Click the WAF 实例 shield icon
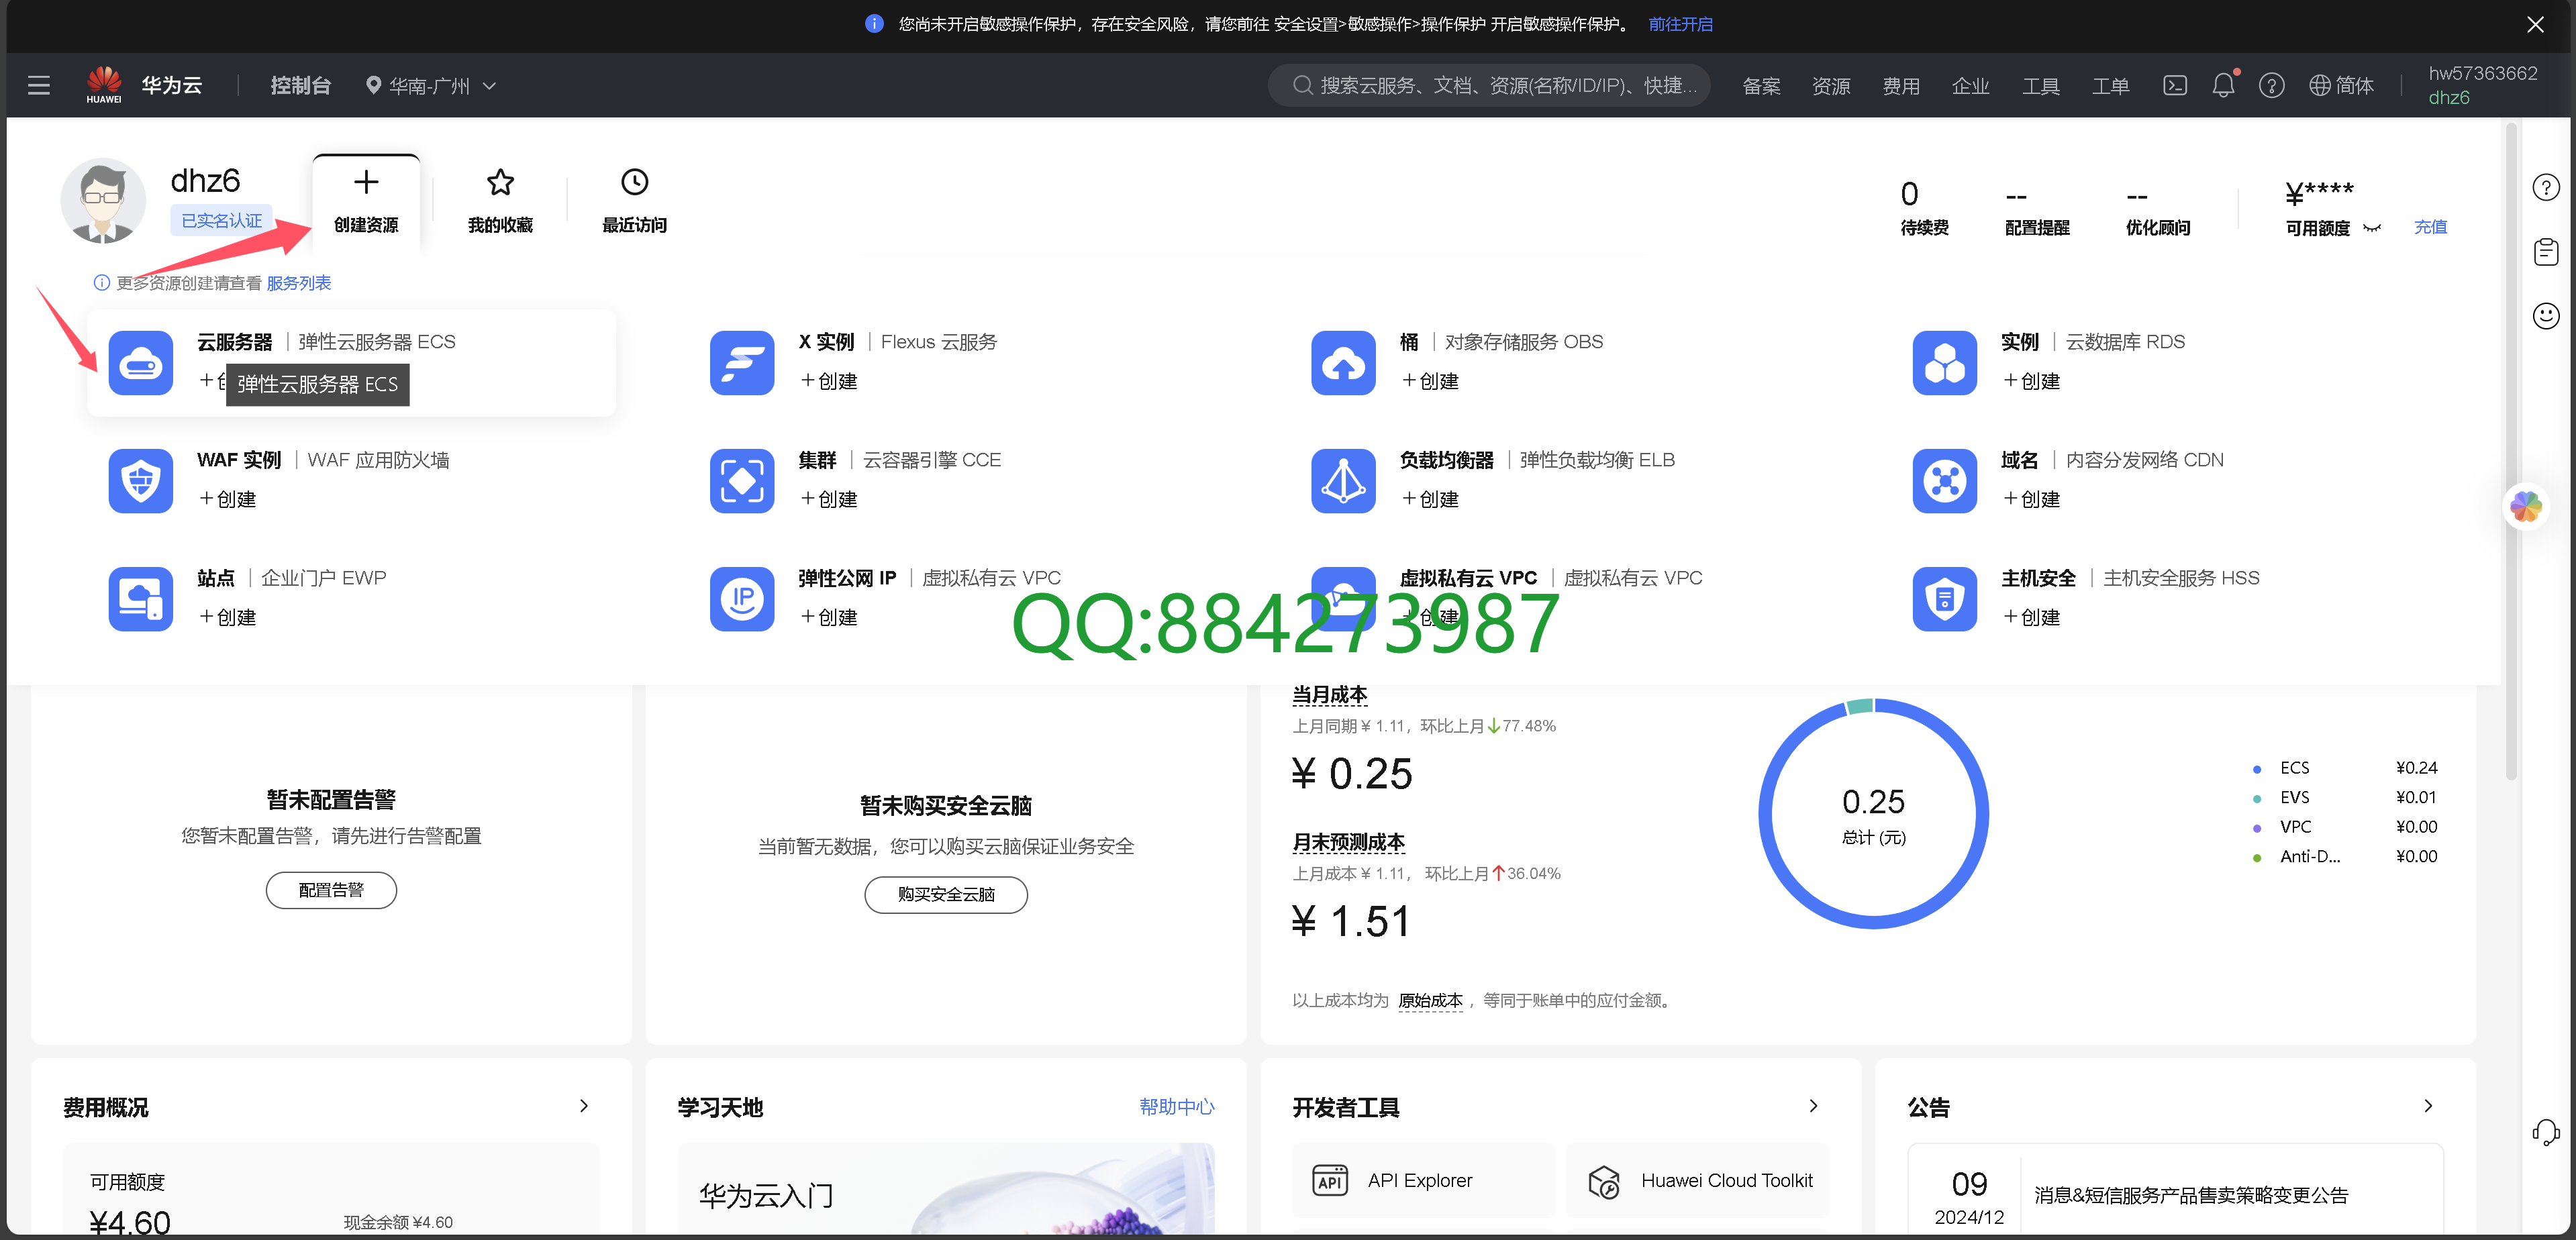The height and width of the screenshot is (1240, 2576). 141,481
